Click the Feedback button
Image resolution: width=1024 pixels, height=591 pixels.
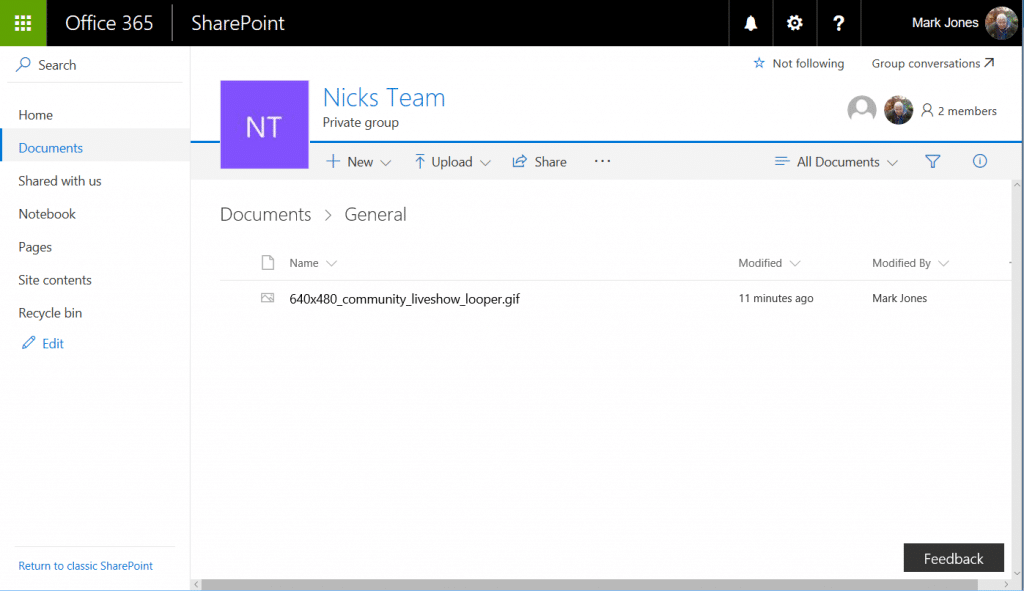[x=953, y=558]
